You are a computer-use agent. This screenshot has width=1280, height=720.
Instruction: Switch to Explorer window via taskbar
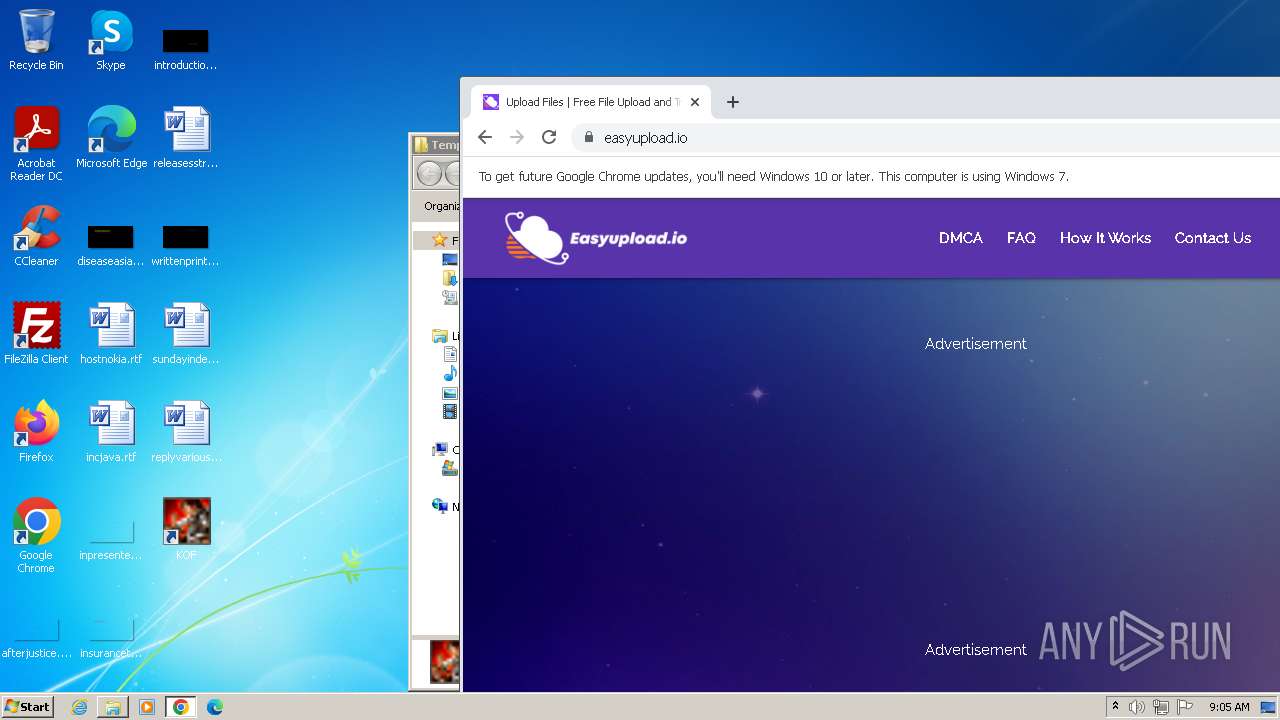pyautogui.click(x=113, y=707)
